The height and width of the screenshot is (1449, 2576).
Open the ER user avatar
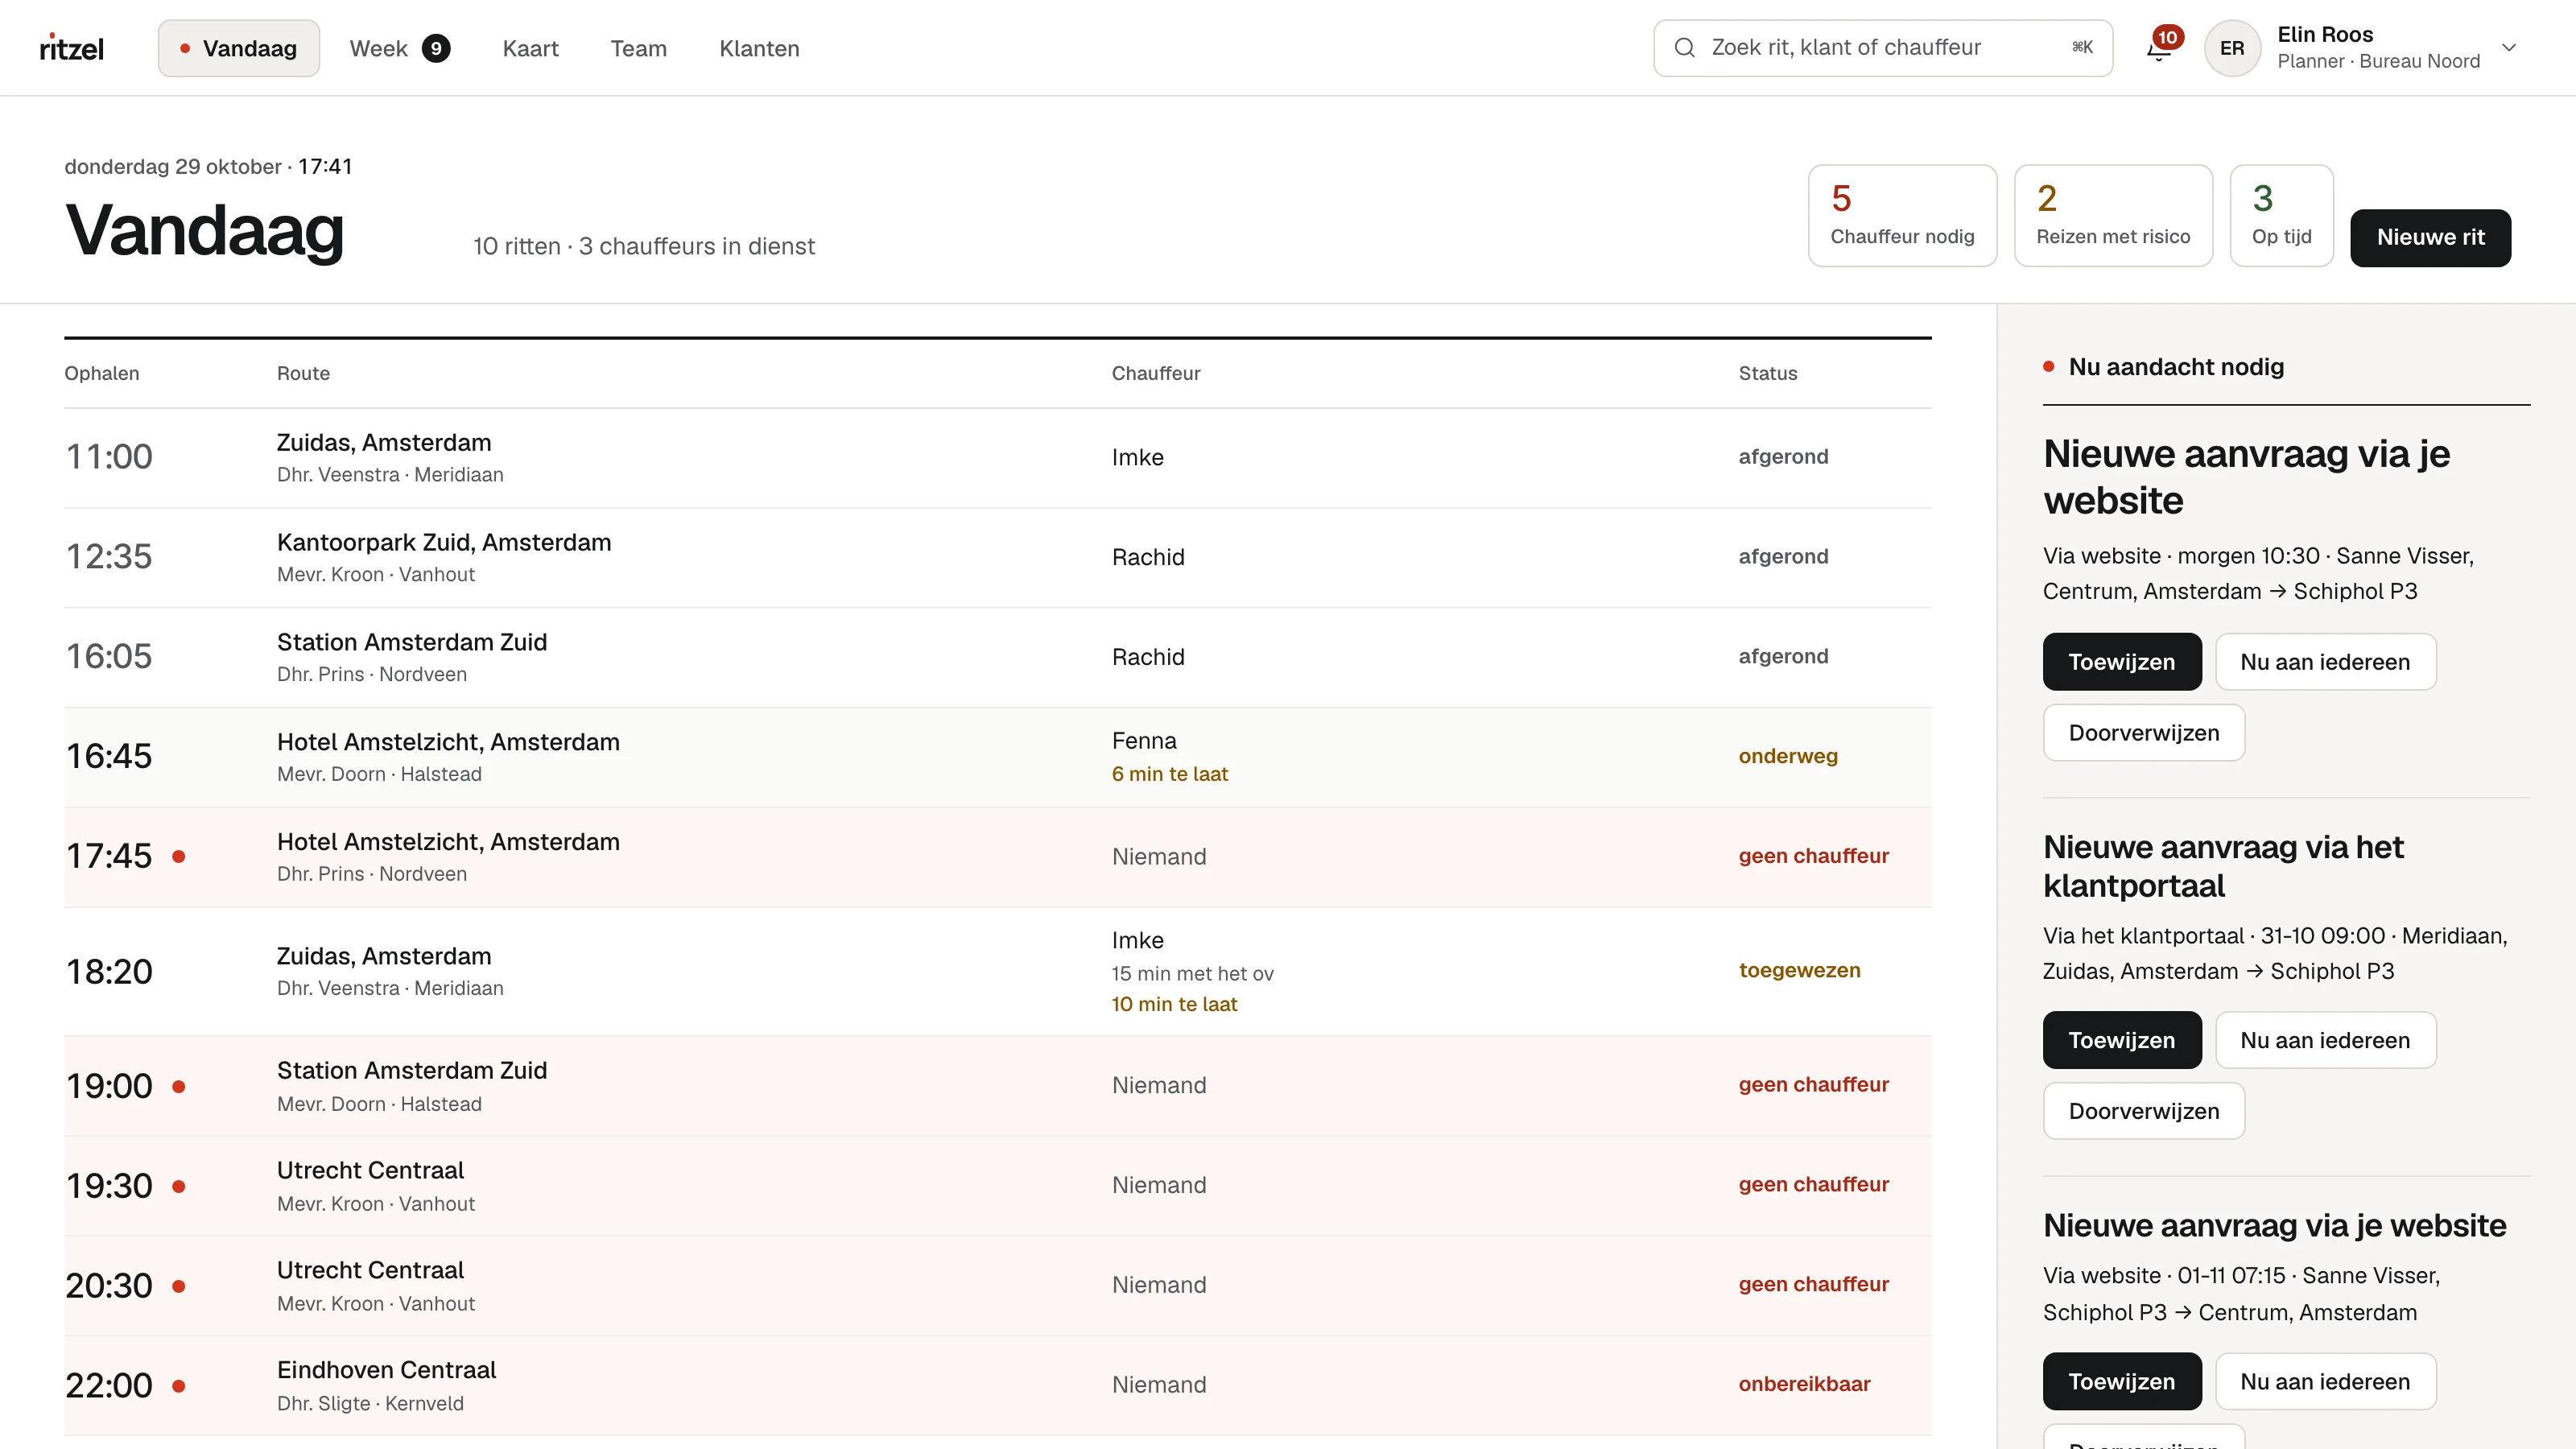pyautogui.click(x=2232, y=48)
